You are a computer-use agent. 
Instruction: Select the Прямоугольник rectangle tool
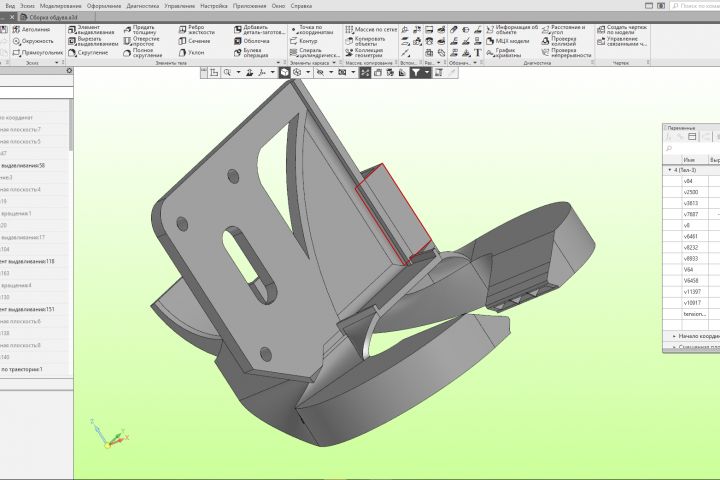38,53
